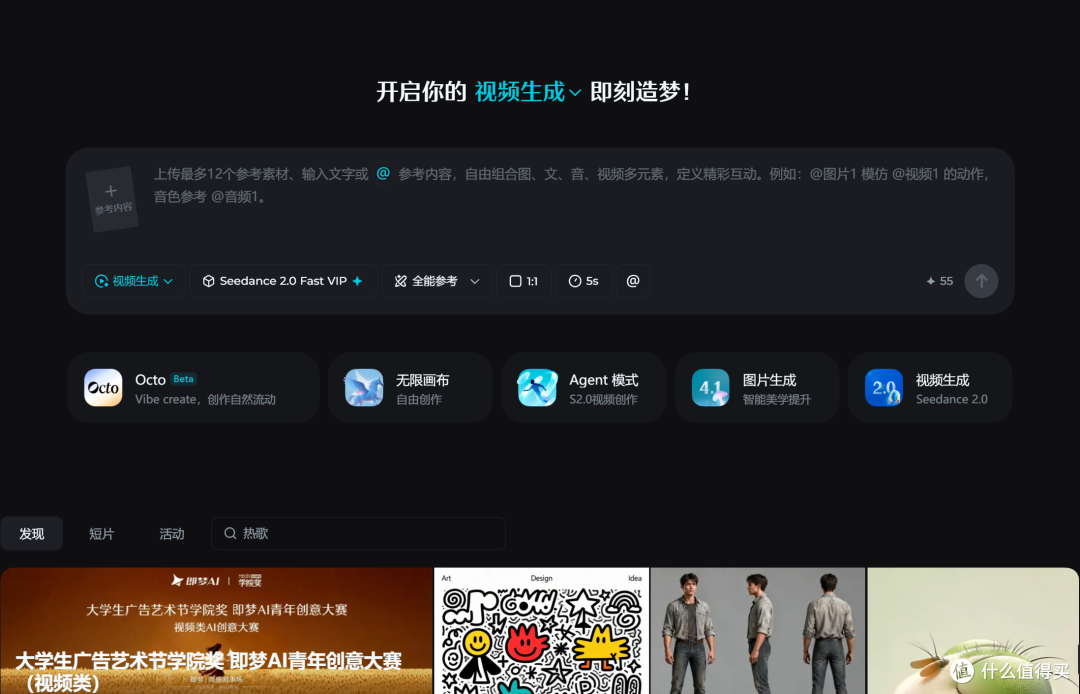Open the 1:1 aspect ratio selector

click(x=524, y=281)
